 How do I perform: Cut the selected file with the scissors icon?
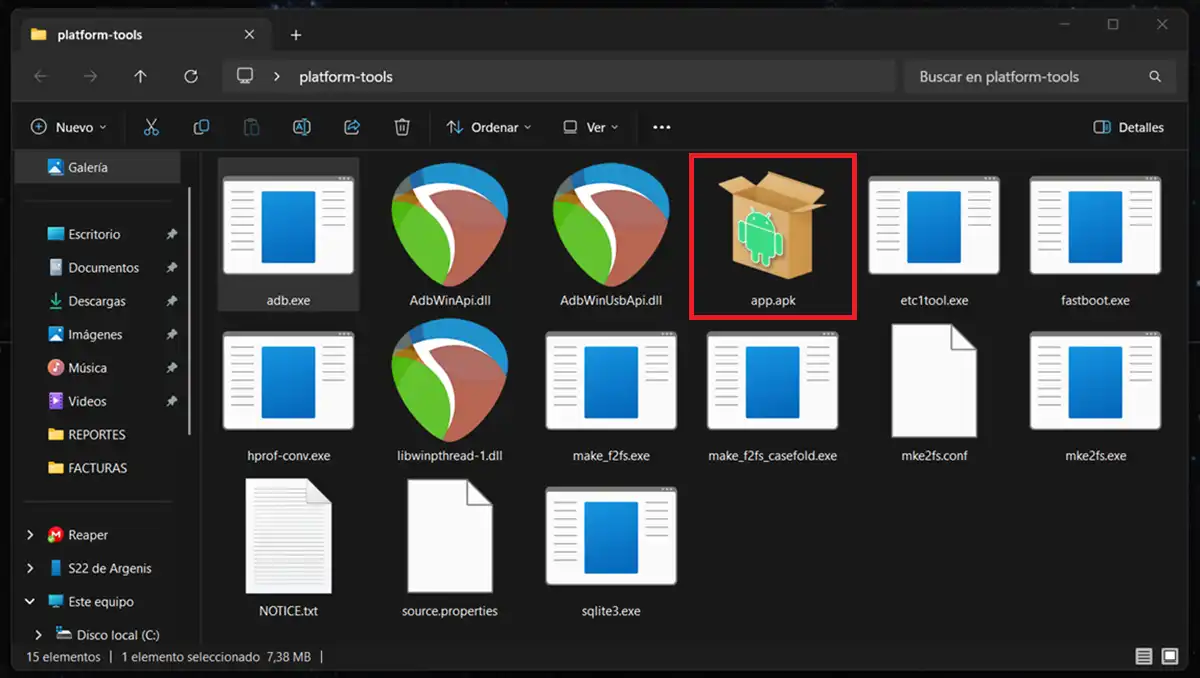[151, 127]
